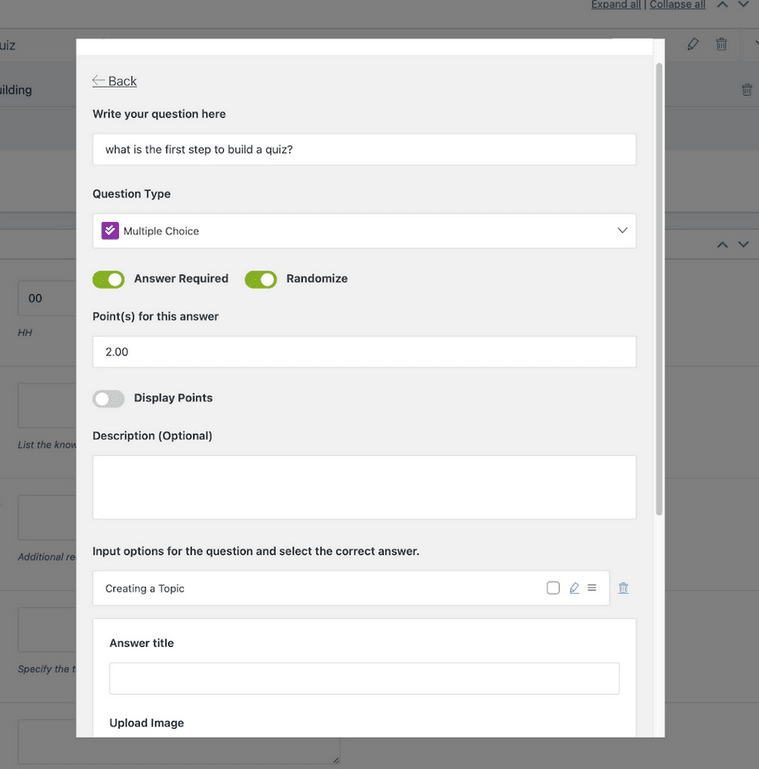
Task: Mark Creating a Topic as correct answer
Action: (553, 588)
